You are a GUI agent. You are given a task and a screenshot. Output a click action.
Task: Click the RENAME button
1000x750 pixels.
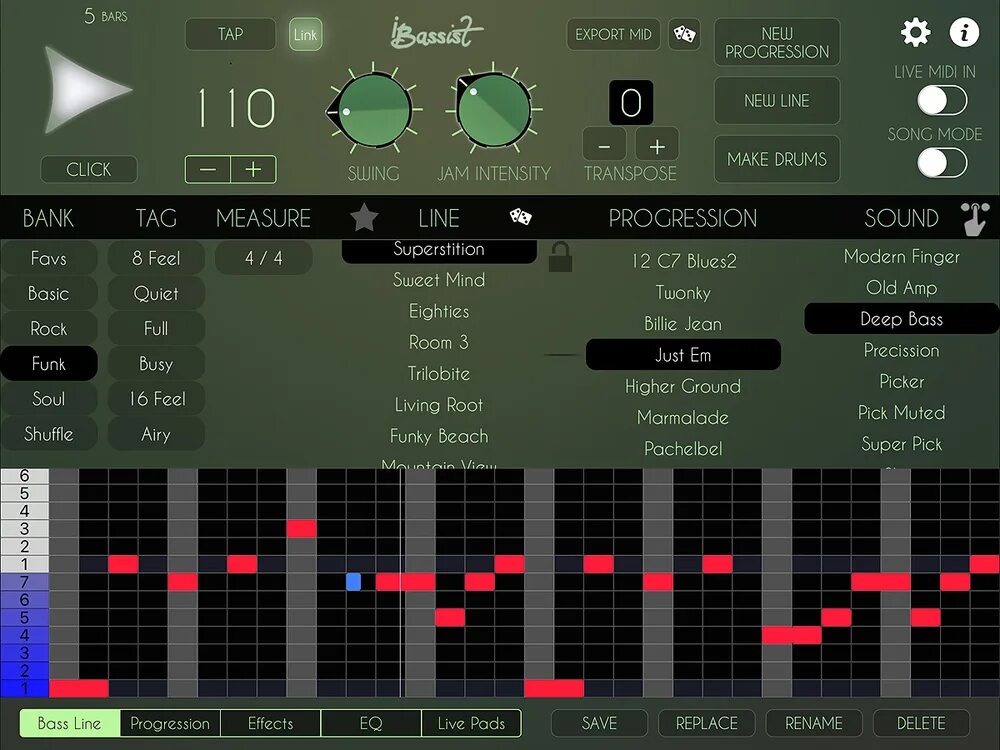coord(814,723)
